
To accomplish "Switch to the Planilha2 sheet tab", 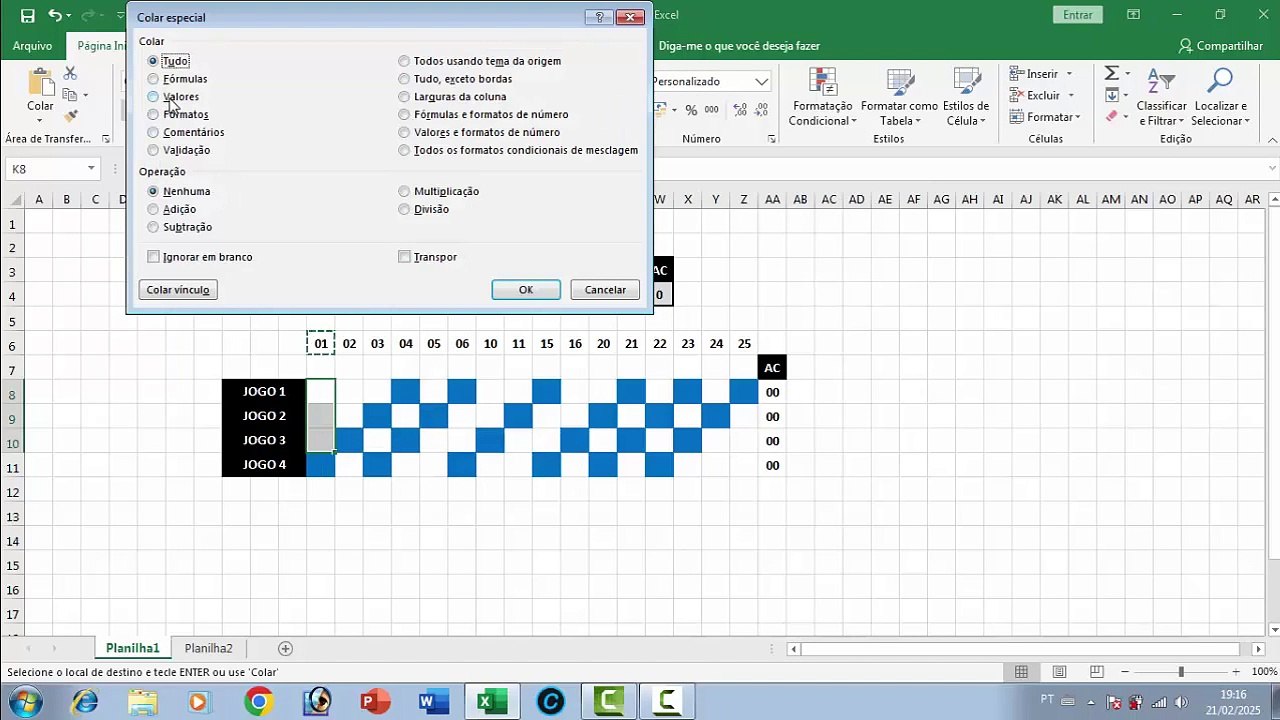I will point(208,648).
